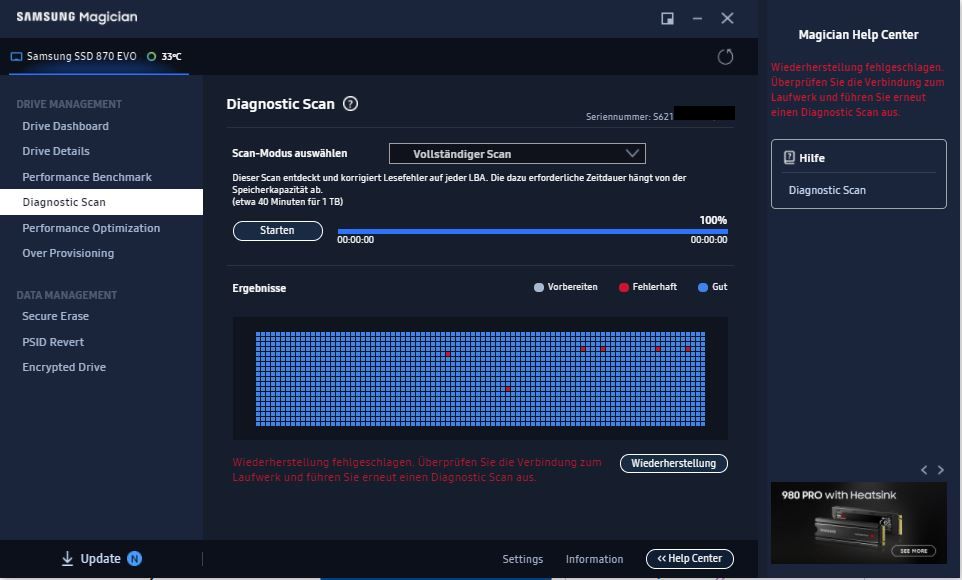962x580 pixels.
Task: Click the drive icon beside Samsung SSD 870 EVO
Action: (17, 56)
